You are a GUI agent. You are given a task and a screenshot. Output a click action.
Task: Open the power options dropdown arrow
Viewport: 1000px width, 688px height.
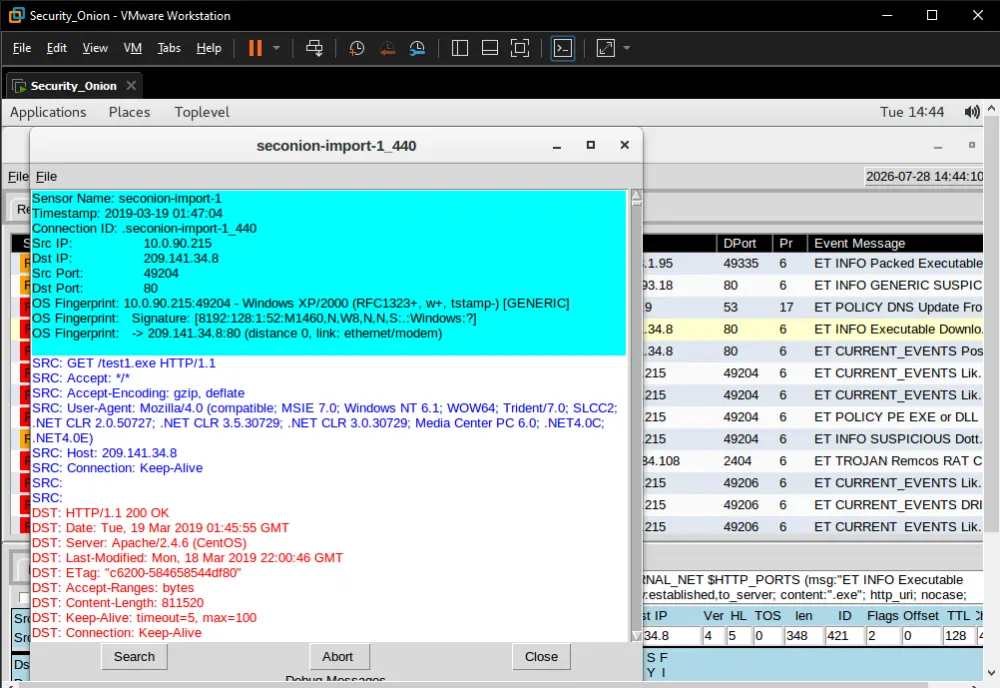276,48
